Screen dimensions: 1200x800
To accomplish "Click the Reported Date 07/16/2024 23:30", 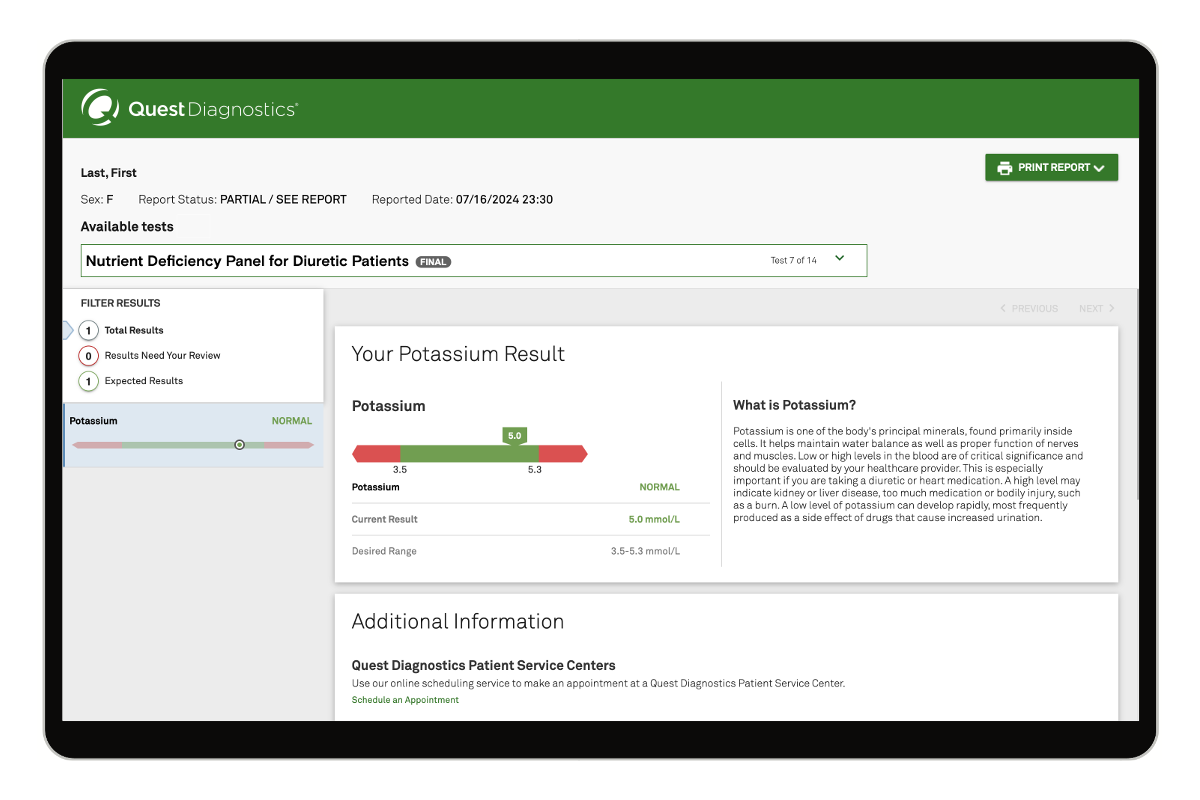I will pos(462,200).
